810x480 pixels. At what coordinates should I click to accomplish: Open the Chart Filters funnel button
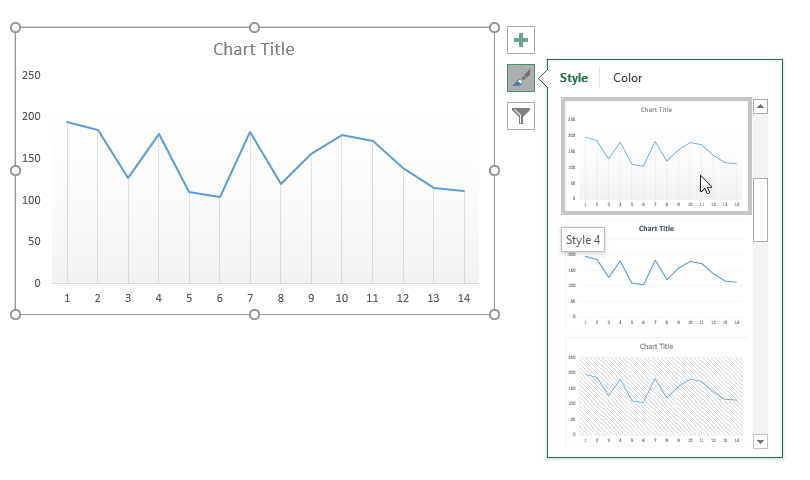click(520, 115)
